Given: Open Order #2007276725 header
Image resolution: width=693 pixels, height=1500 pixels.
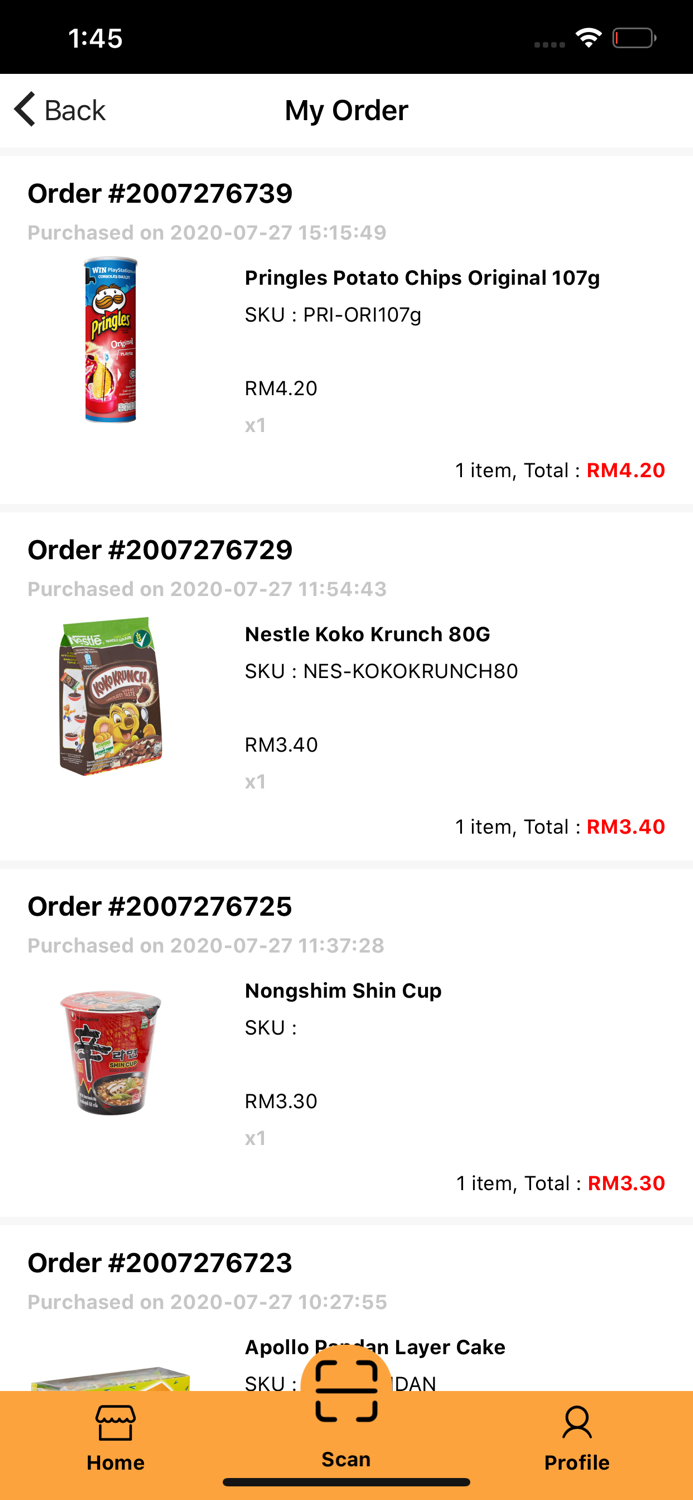Looking at the screenshot, I should click(x=160, y=906).
